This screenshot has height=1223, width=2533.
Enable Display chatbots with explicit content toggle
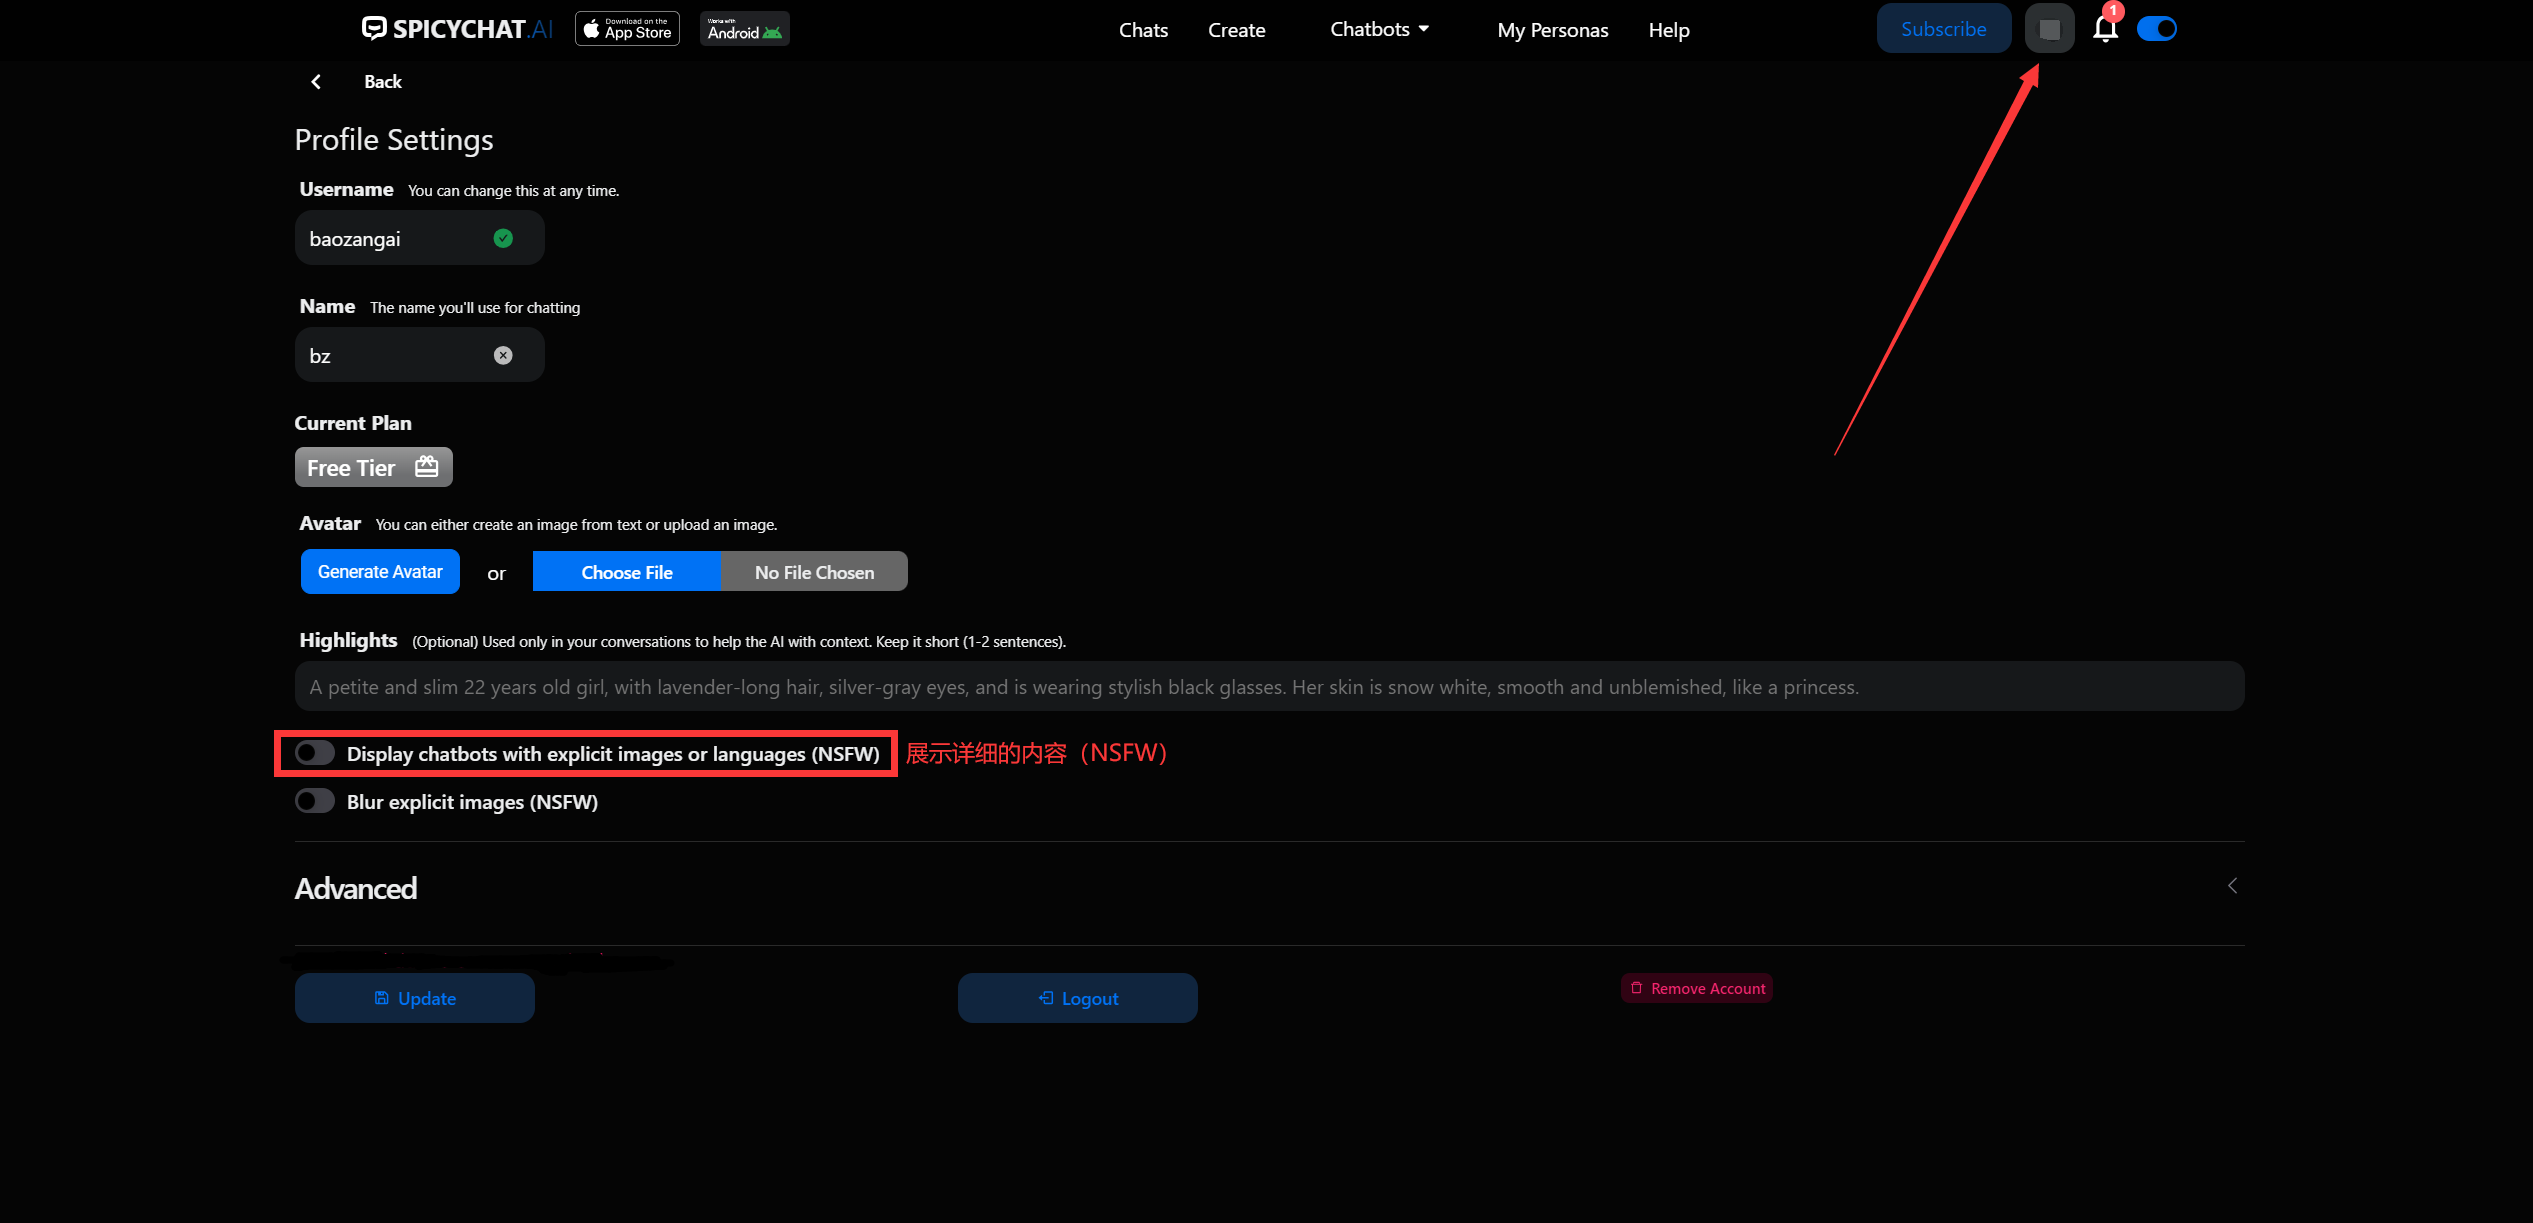point(315,753)
